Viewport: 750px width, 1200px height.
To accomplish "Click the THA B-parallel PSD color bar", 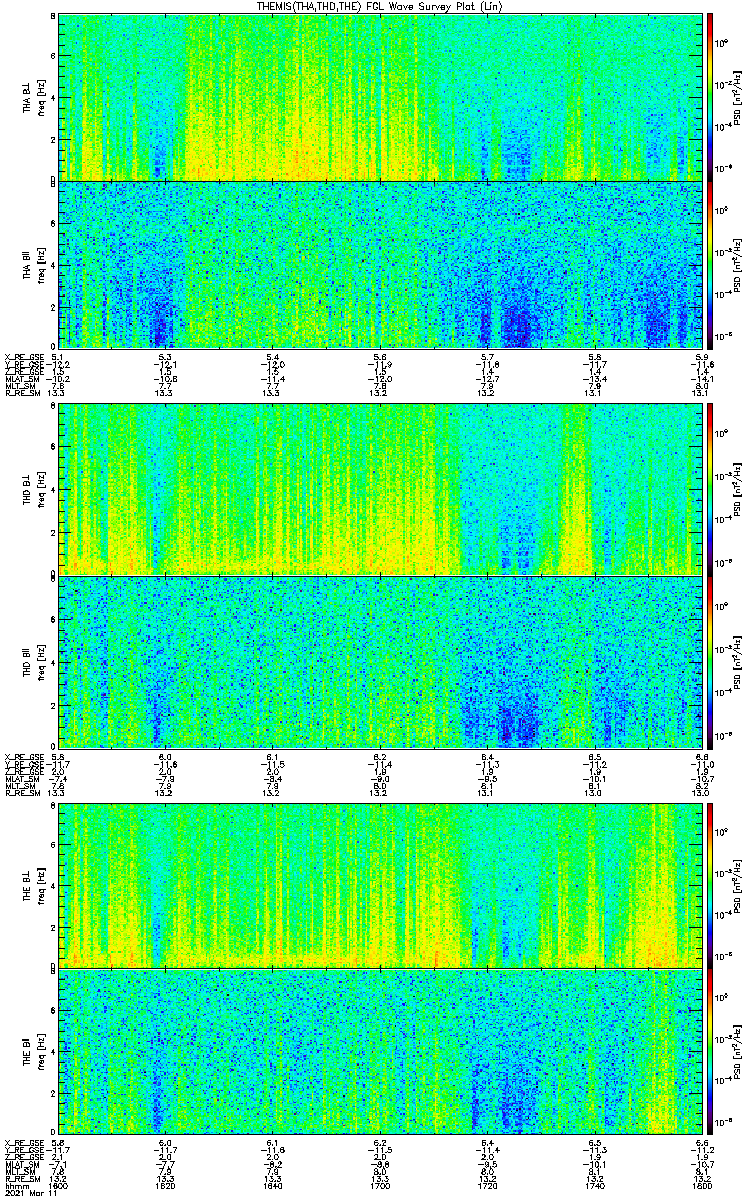I will pos(710,264).
